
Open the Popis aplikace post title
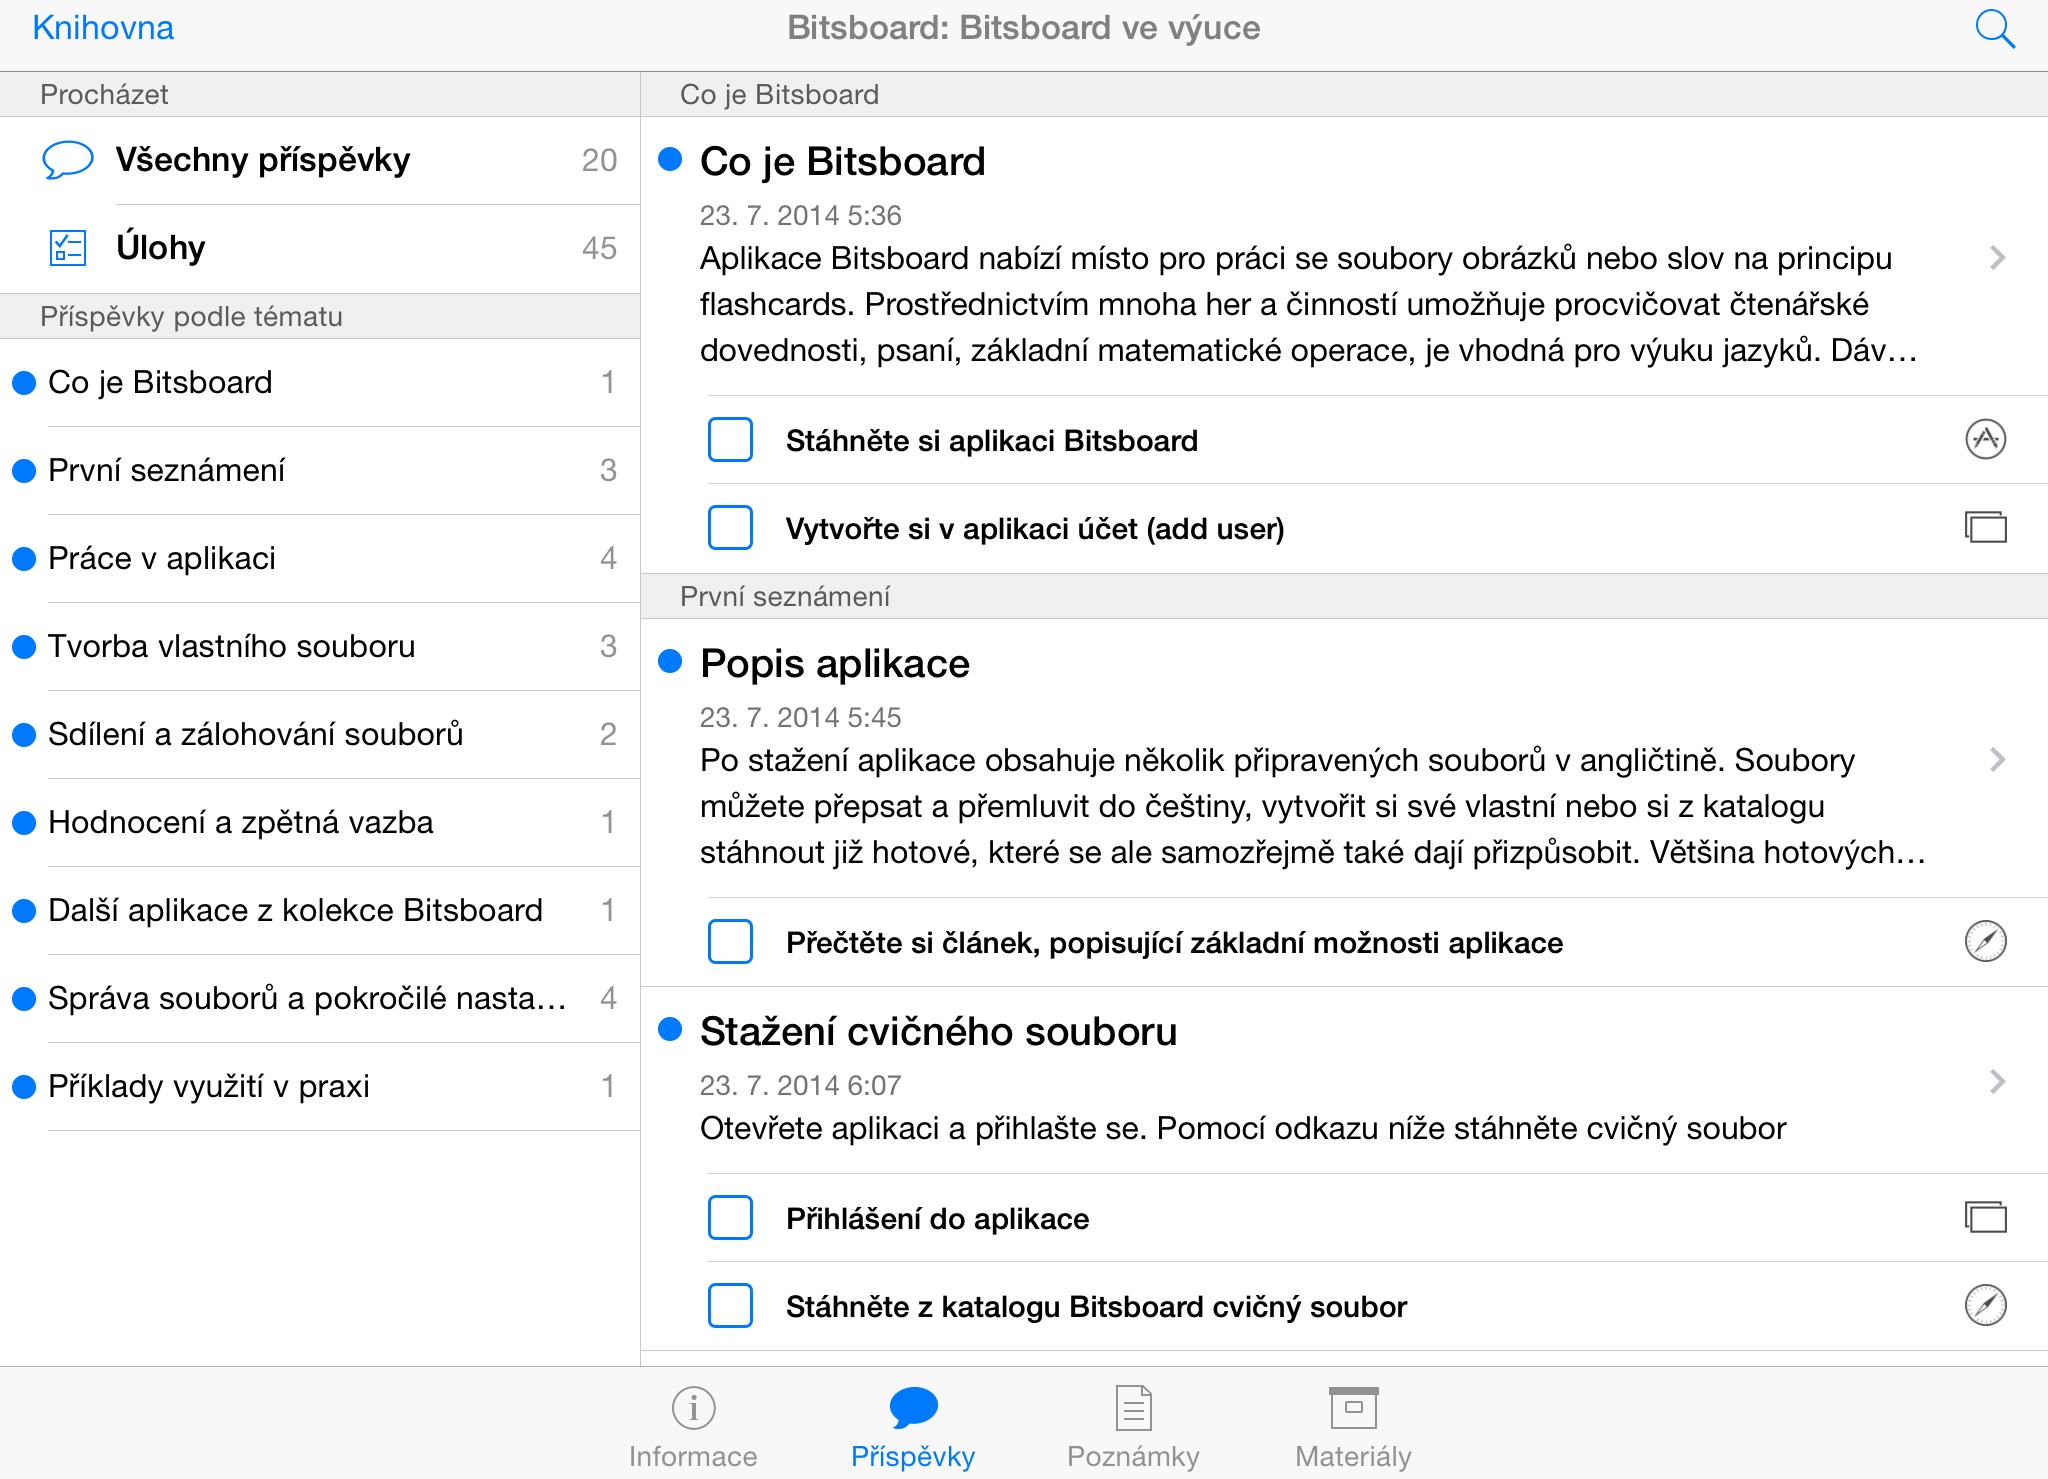click(835, 664)
